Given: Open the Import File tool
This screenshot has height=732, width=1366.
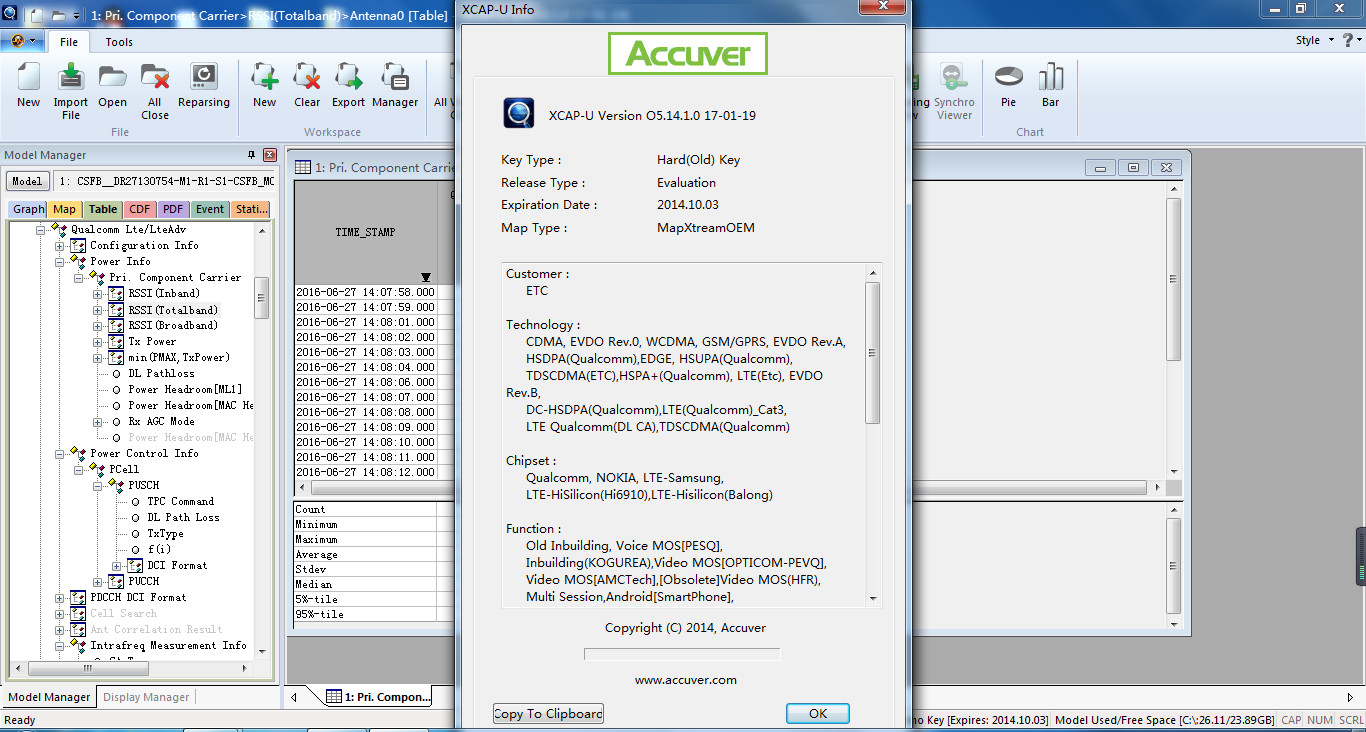Looking at the screenshot, I should pyautogui.click(x=70, y=88).
